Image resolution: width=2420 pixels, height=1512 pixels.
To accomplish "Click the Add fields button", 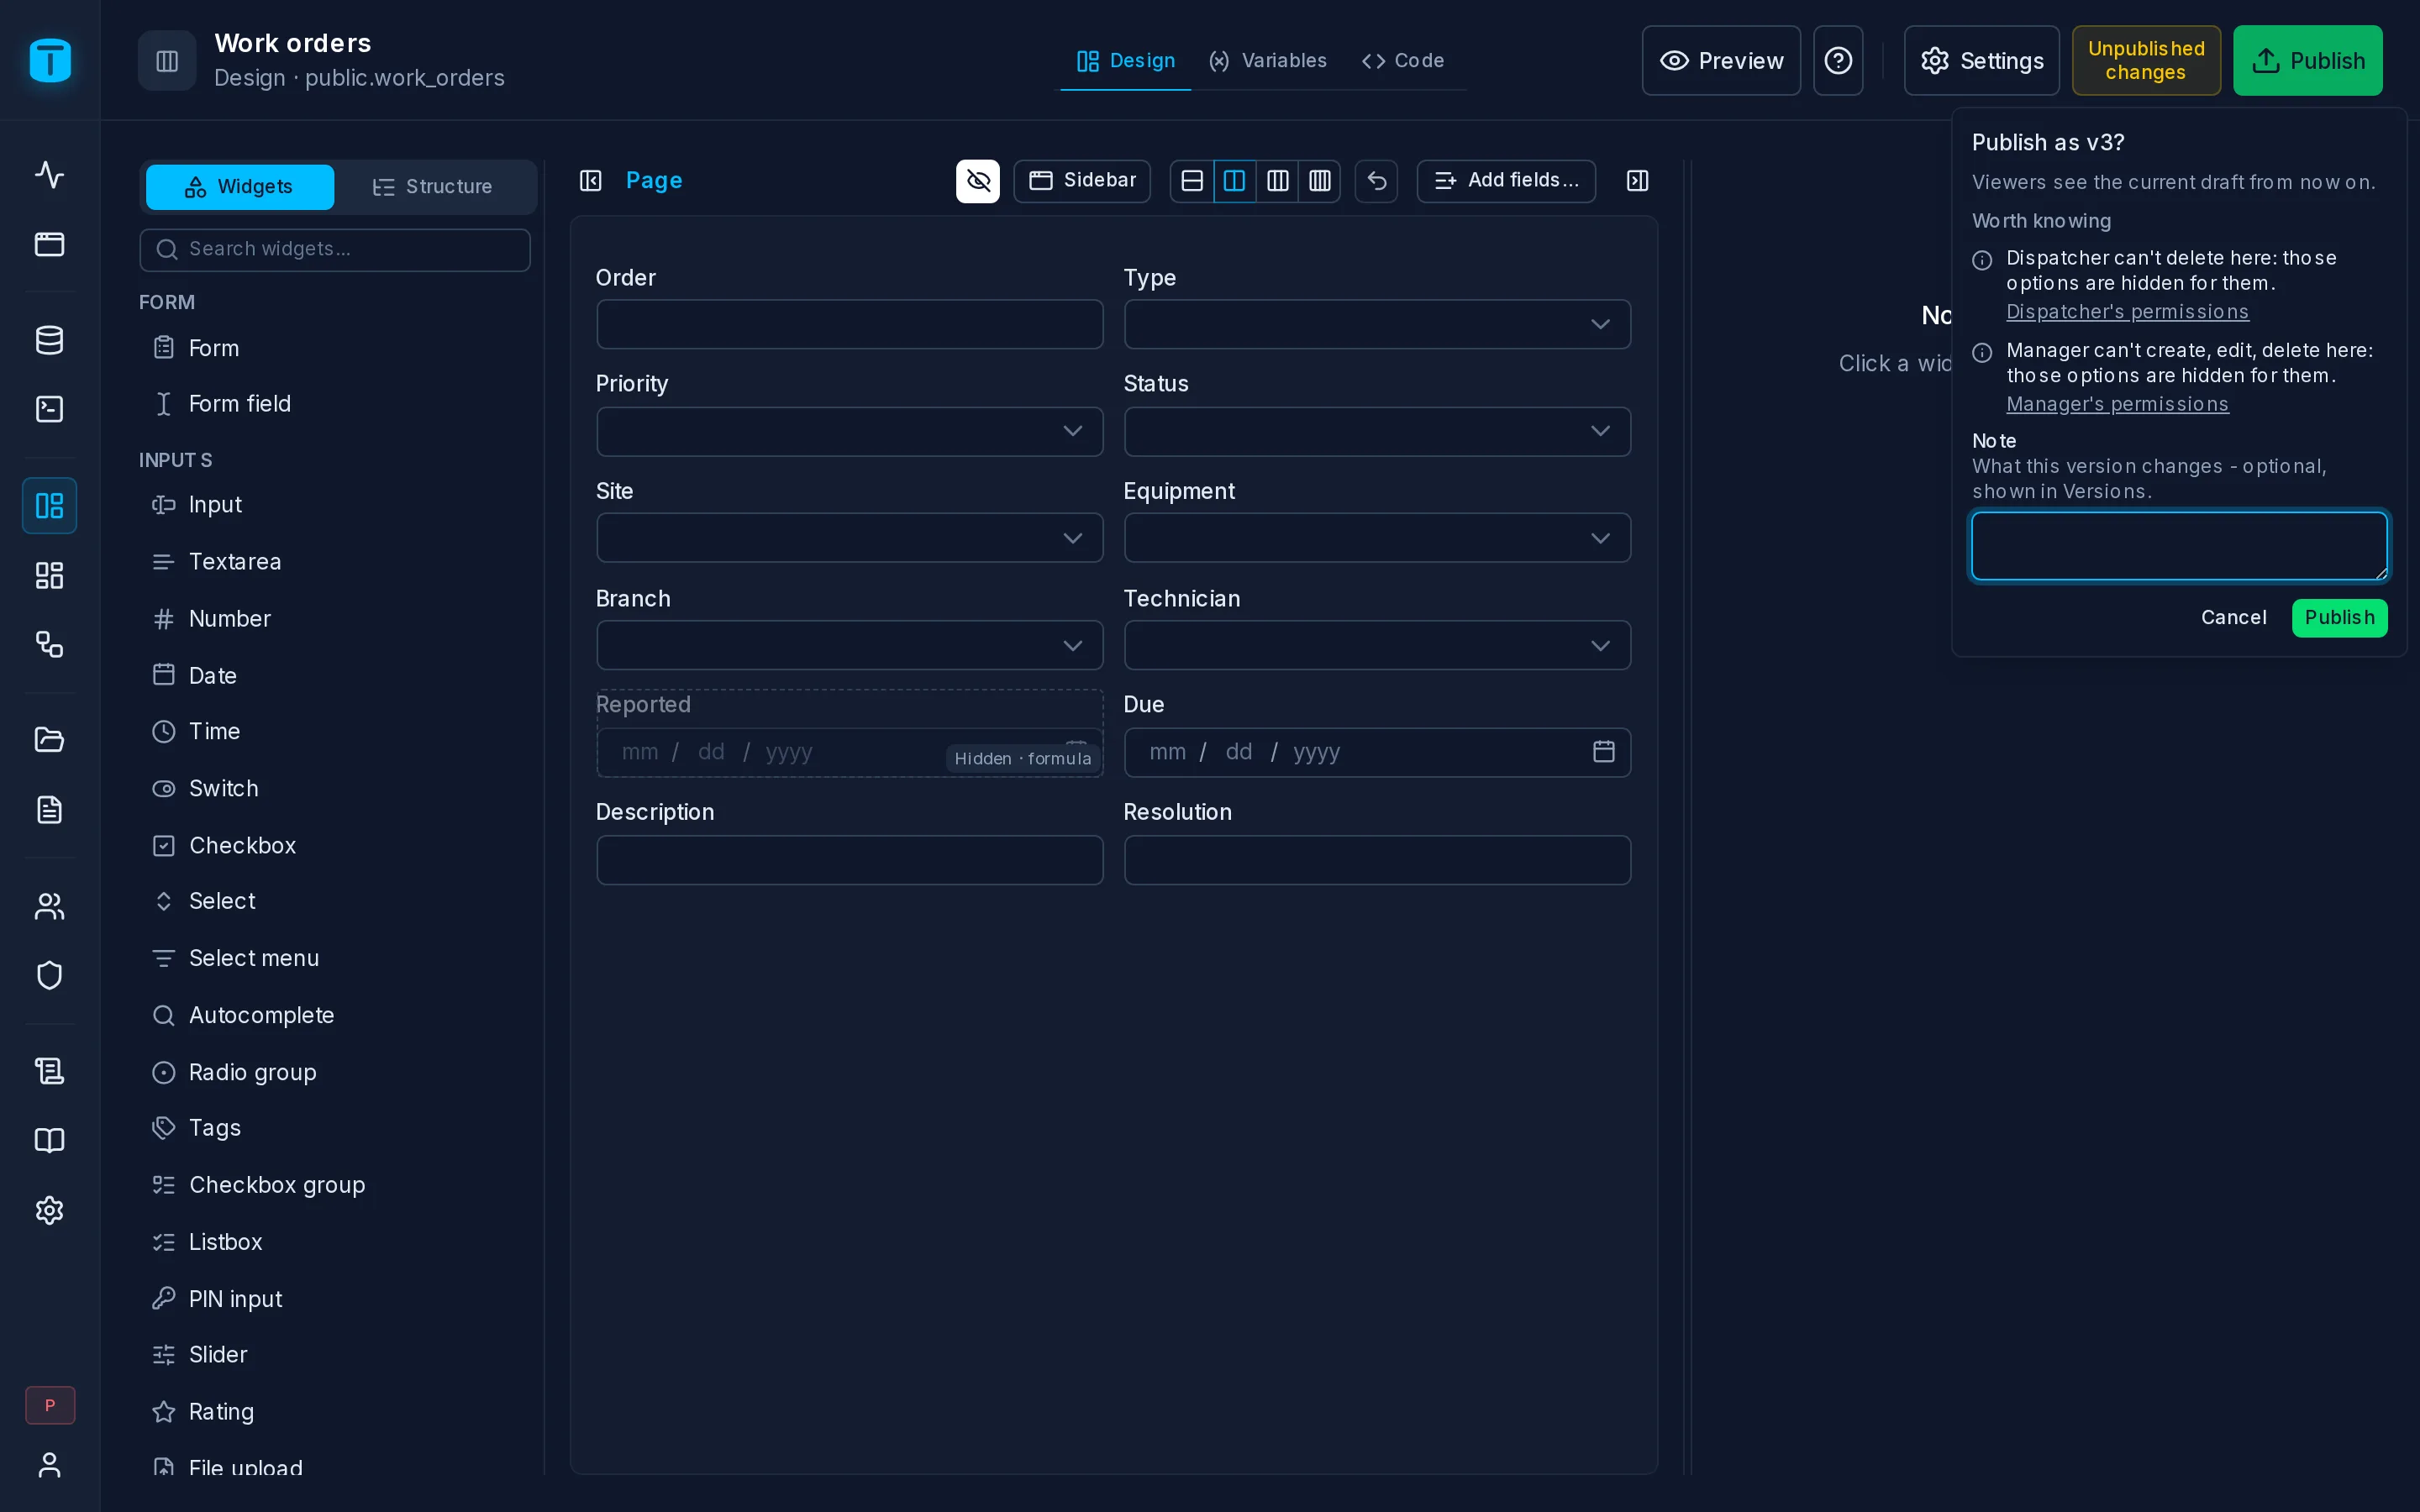I will (1506, 181).
